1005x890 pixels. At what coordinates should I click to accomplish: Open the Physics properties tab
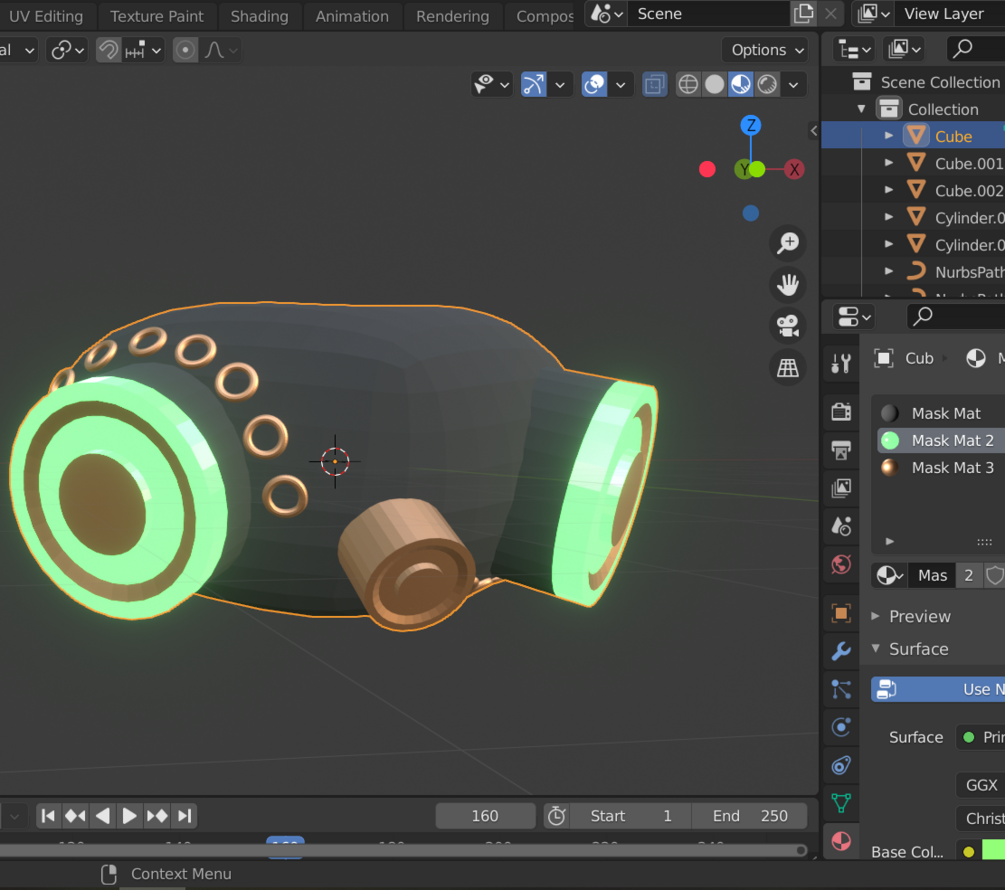tap(841, 727)
